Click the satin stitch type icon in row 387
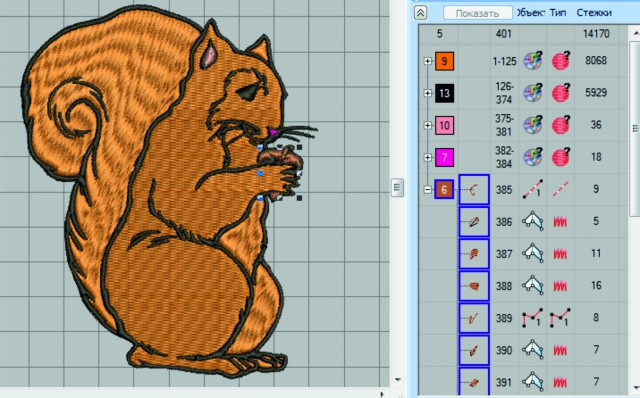This screenshot has height=398, width=640. 560,254
